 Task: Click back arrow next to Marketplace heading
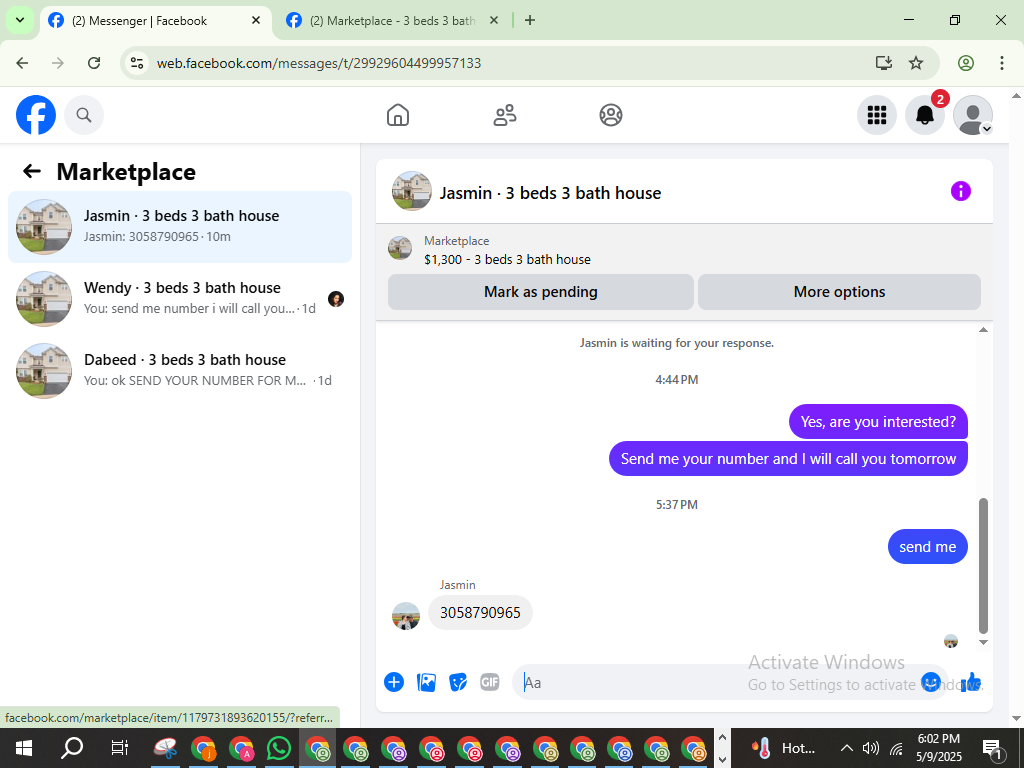[32, 171]
